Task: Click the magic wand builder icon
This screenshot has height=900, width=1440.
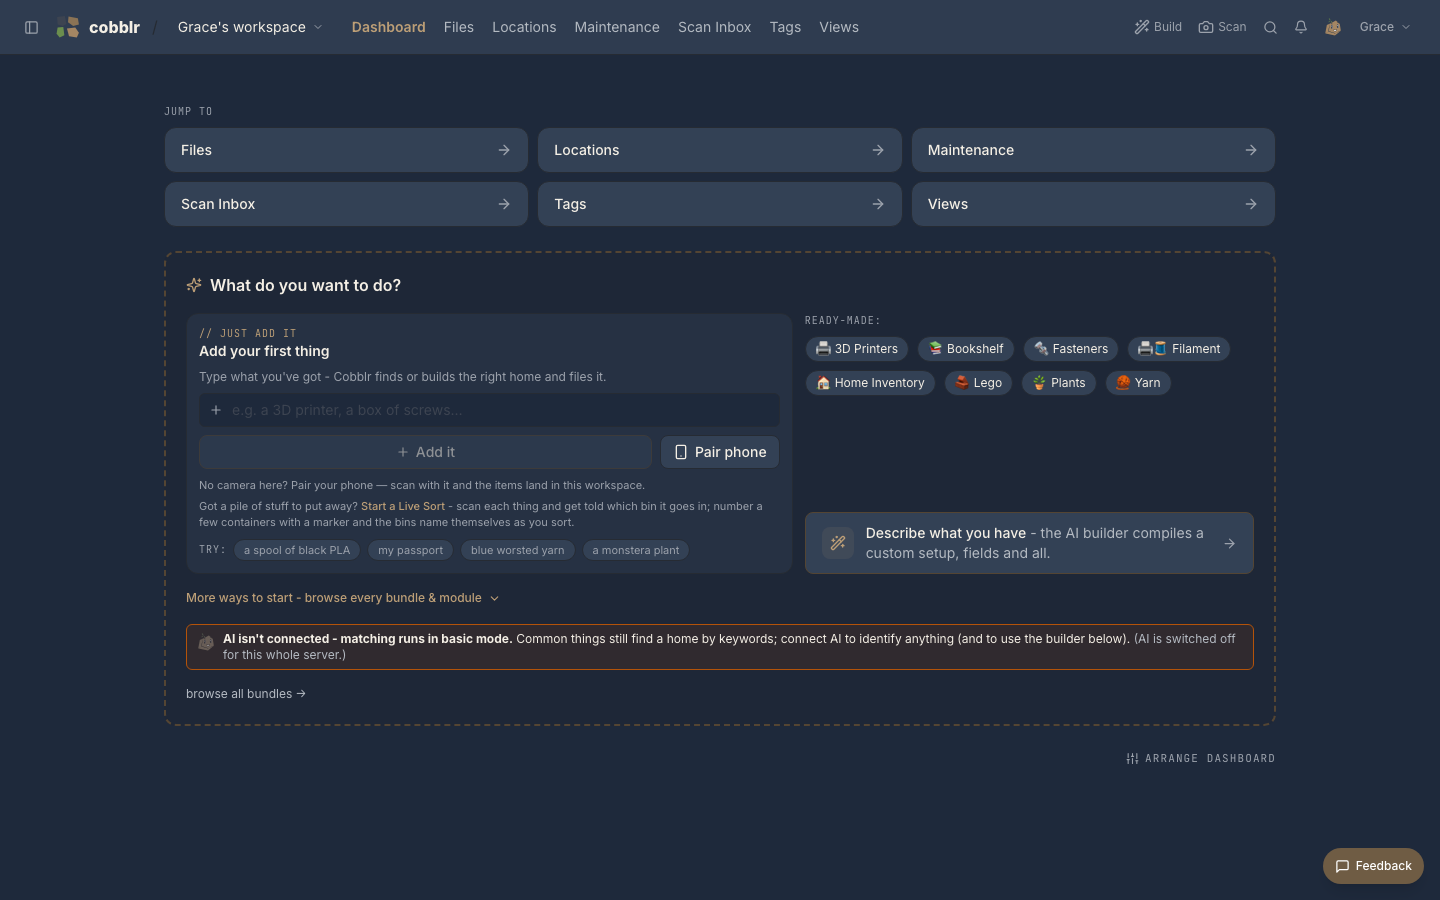Action: [838, 543]
